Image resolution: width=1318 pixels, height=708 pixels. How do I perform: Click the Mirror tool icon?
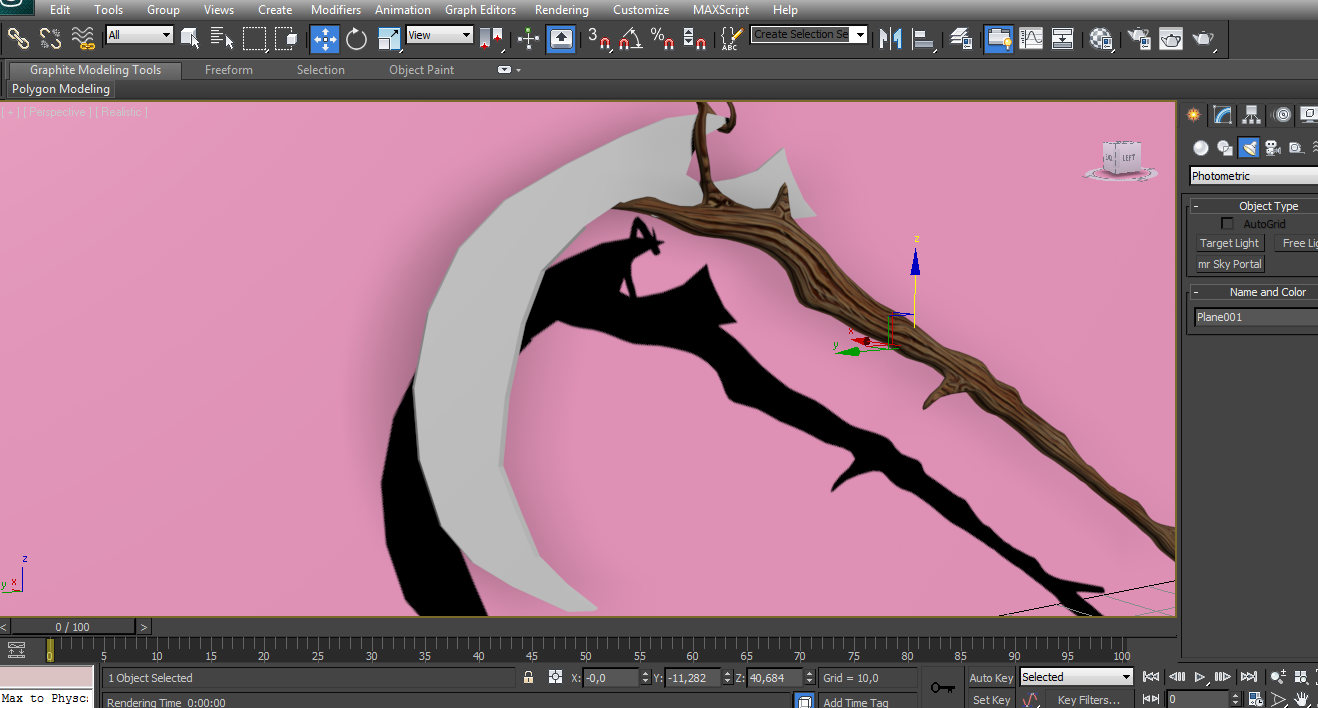click(889, 39)
